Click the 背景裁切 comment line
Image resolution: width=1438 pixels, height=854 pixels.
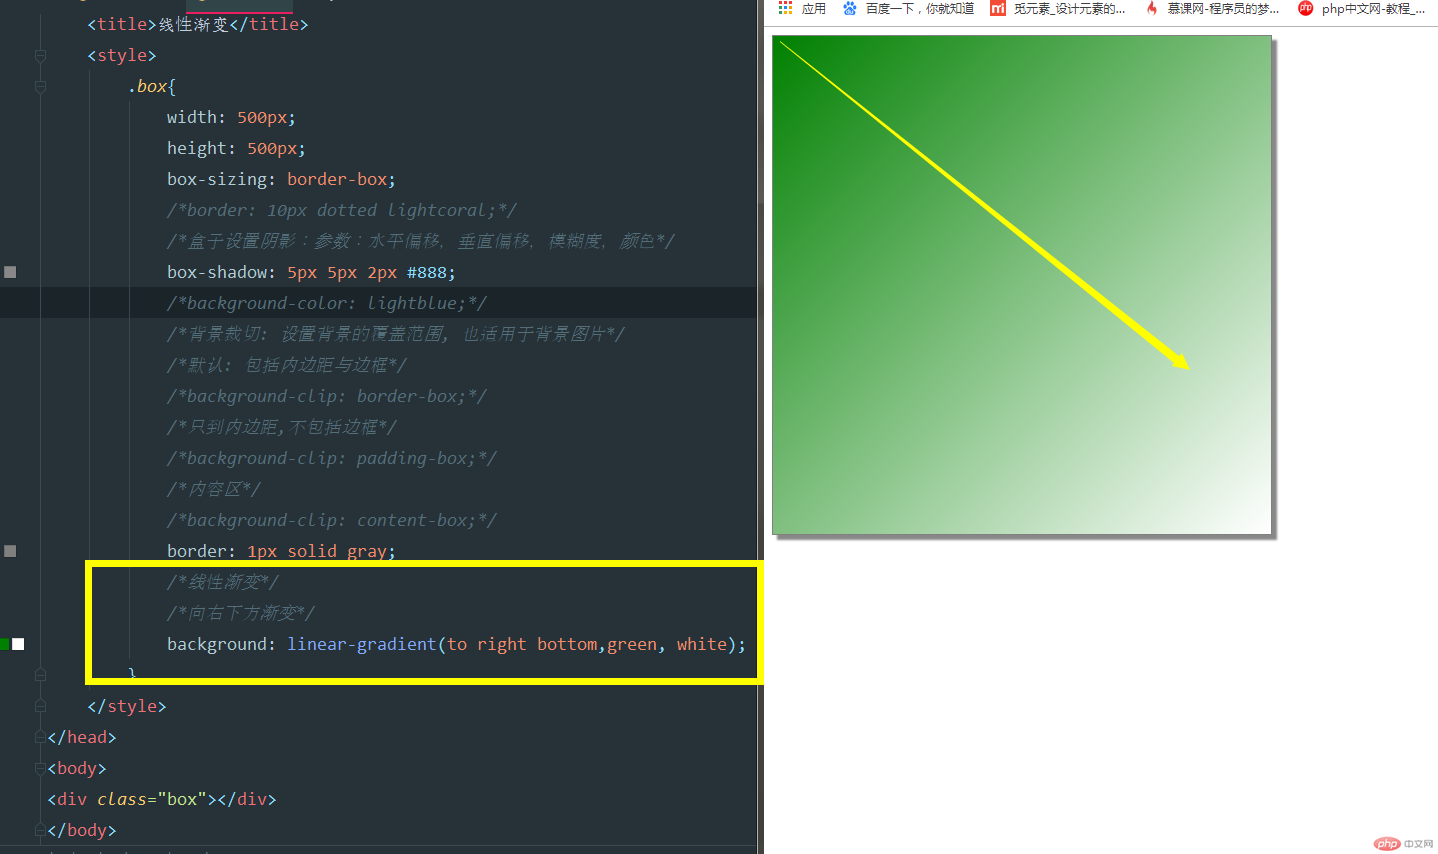(395, 334)
